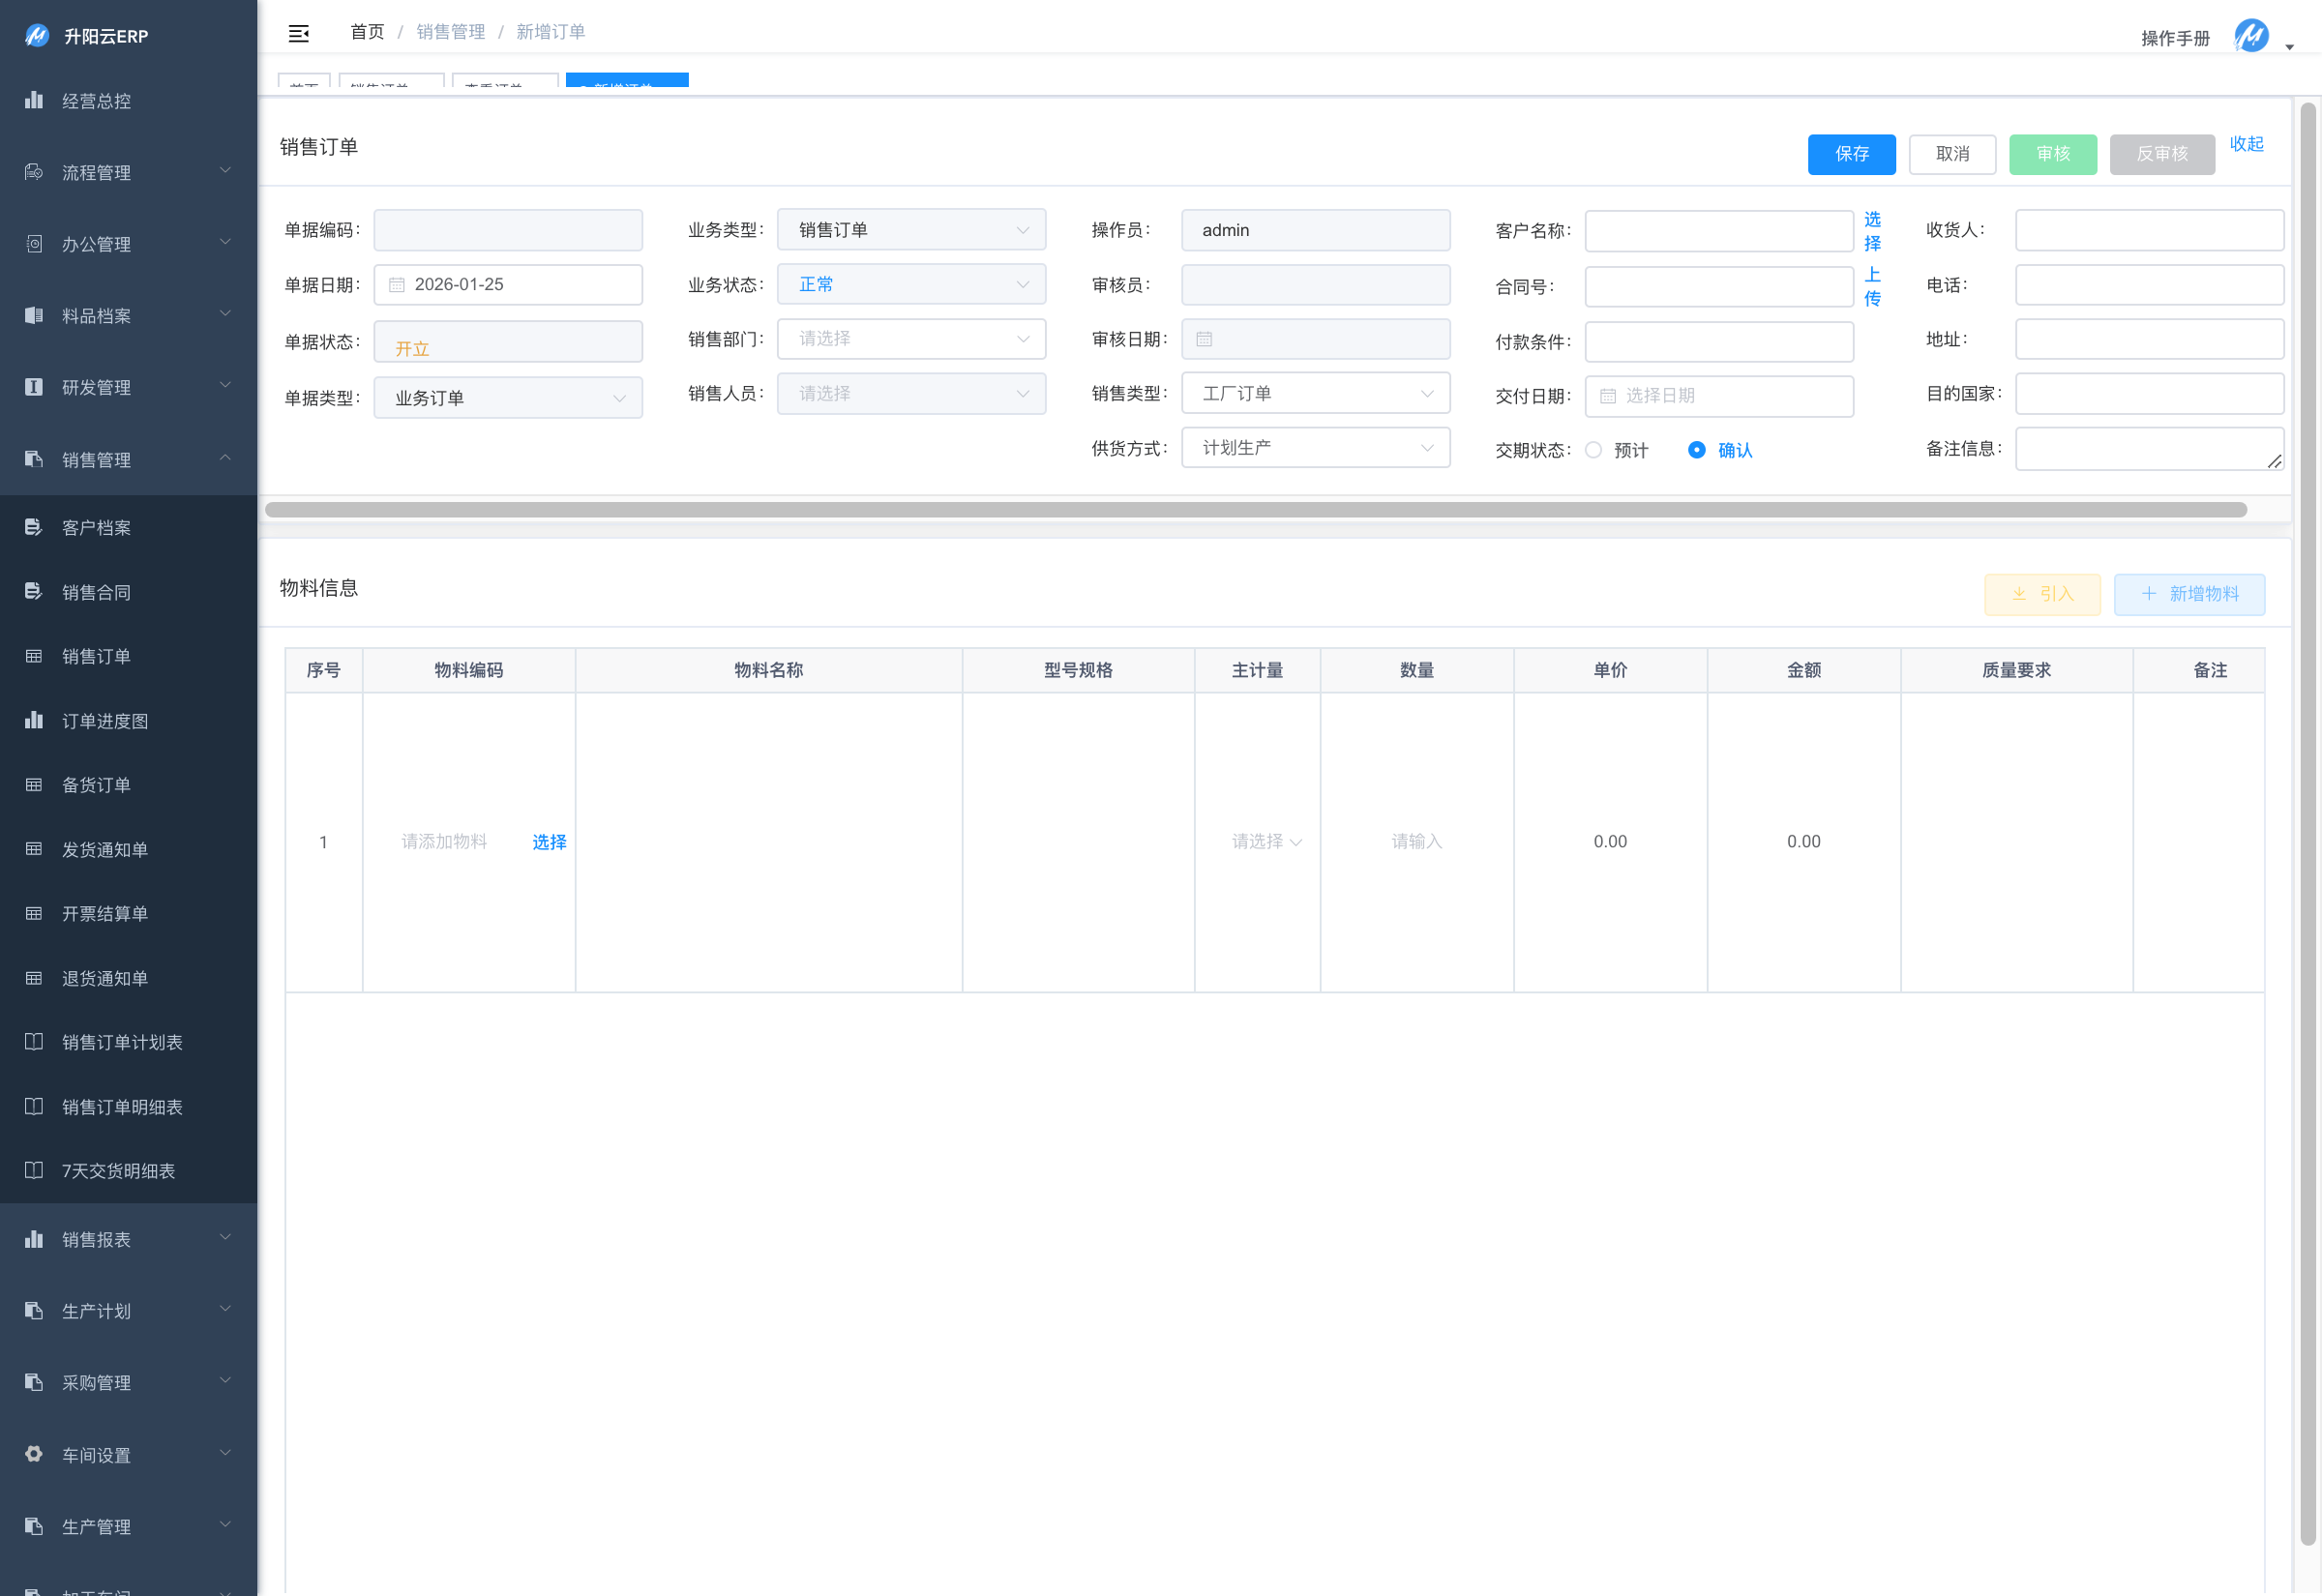Click the horizontal scrollbar under the form
2322x1596 pixels.
(1255, 510)
